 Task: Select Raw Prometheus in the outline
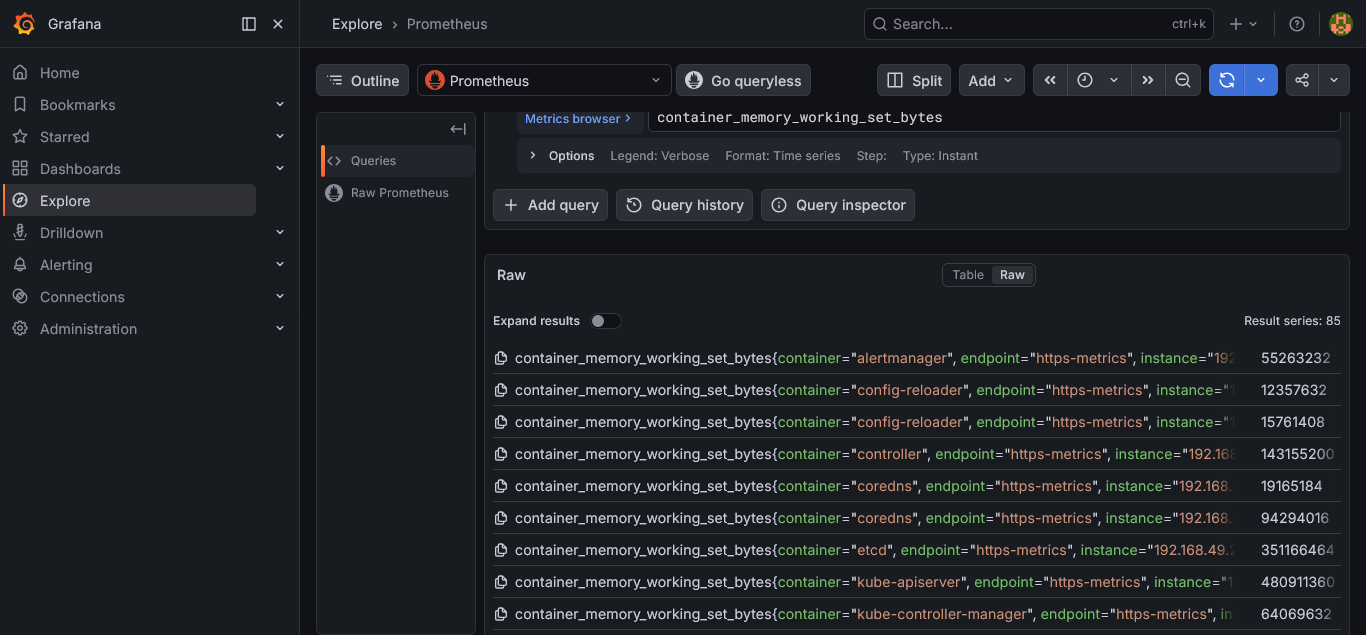pos(398,193)
